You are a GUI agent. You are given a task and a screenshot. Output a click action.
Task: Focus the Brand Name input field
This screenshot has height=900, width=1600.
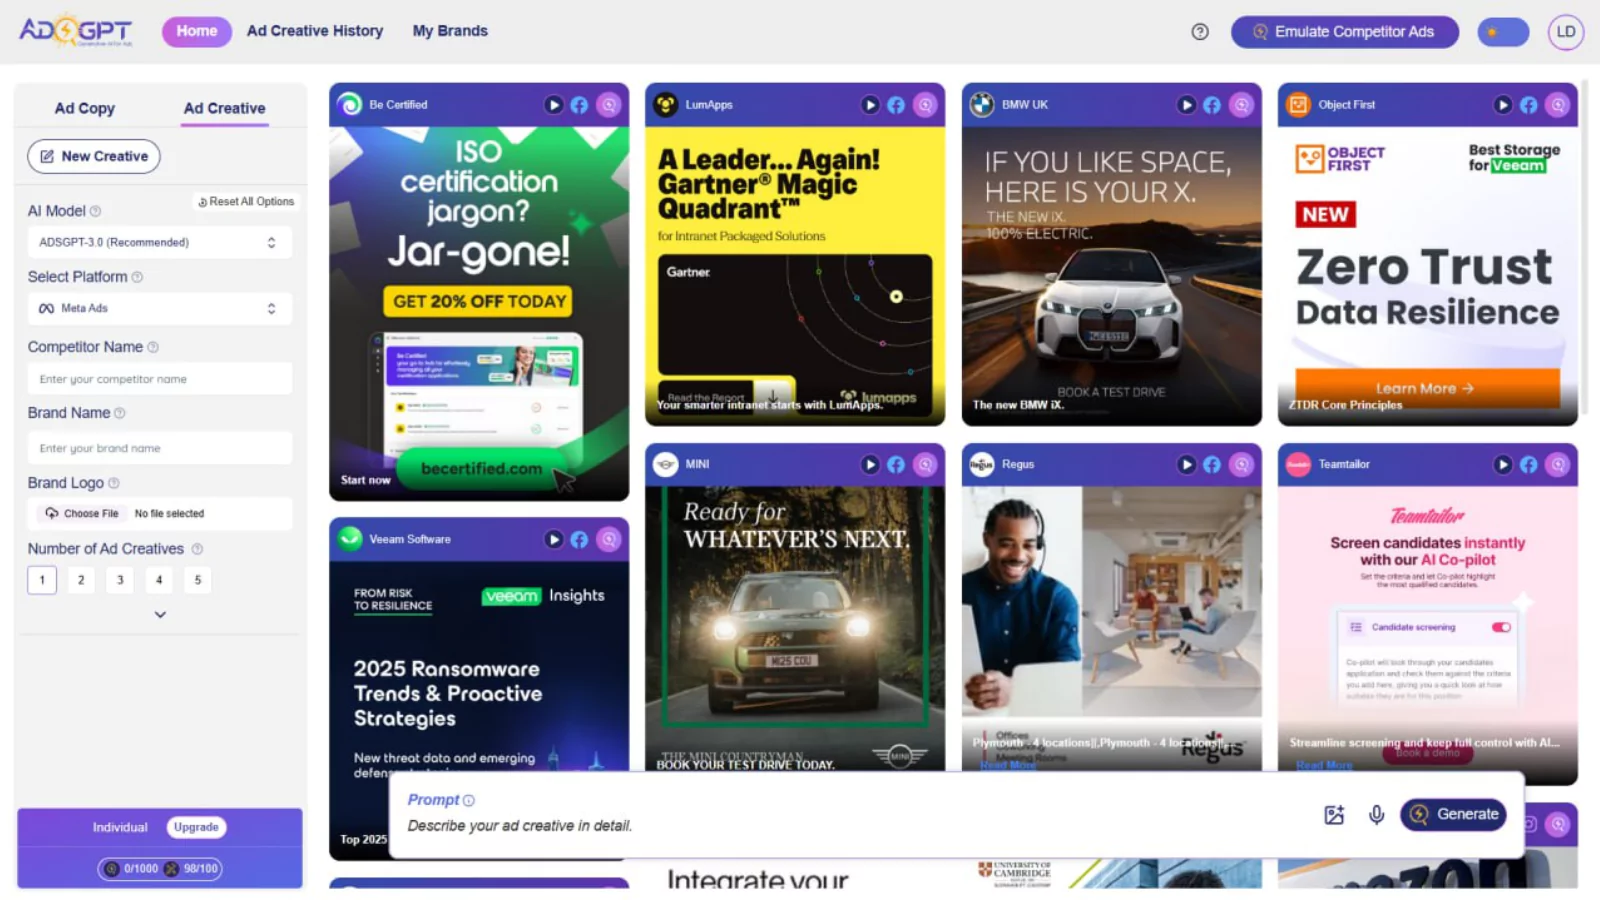pos(159,449)
